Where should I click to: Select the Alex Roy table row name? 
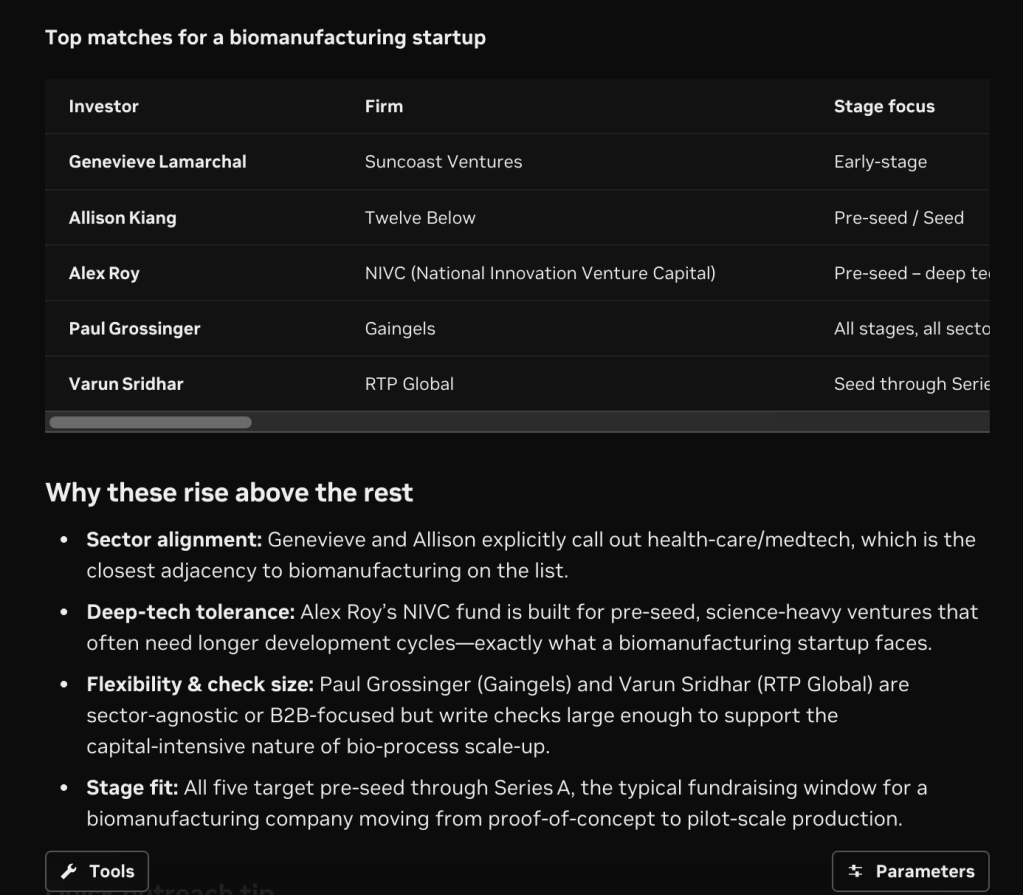[x=104, y=273]
